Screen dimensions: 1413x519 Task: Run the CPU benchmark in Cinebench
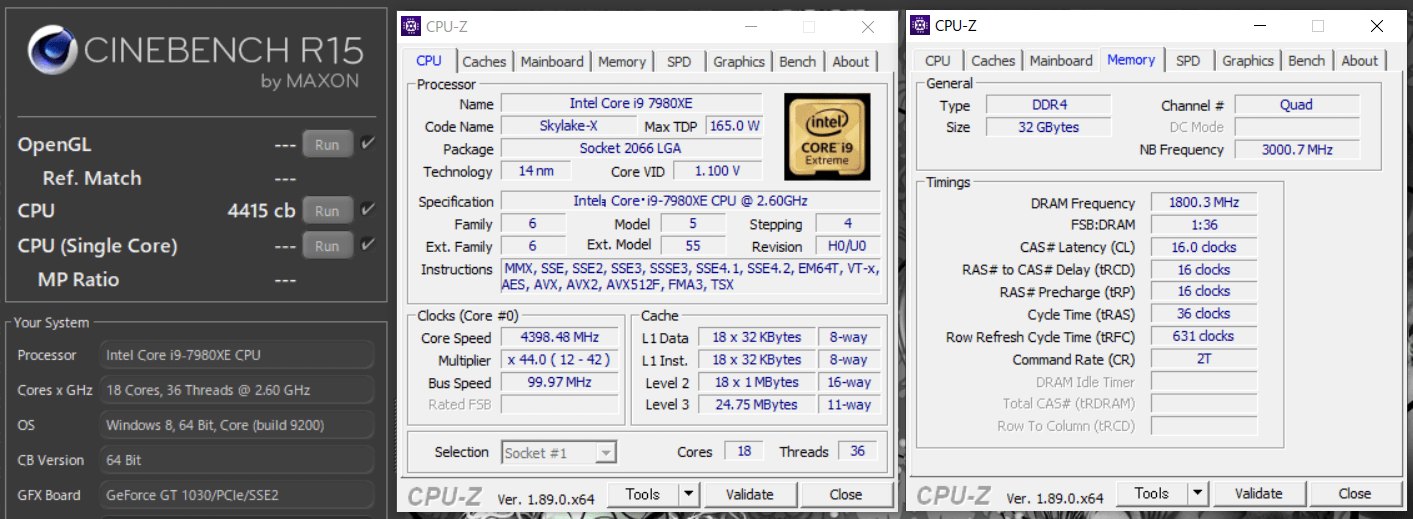coord(327,211)
